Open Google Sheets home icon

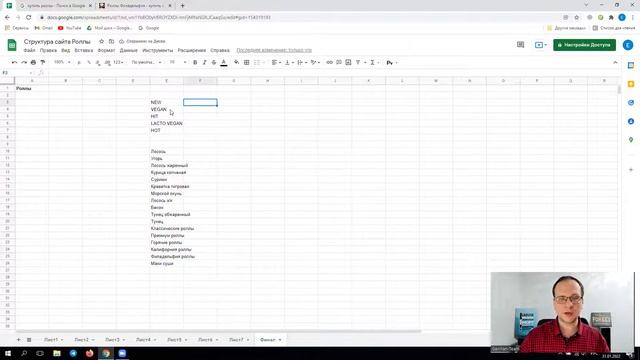[x=12, y=45]
